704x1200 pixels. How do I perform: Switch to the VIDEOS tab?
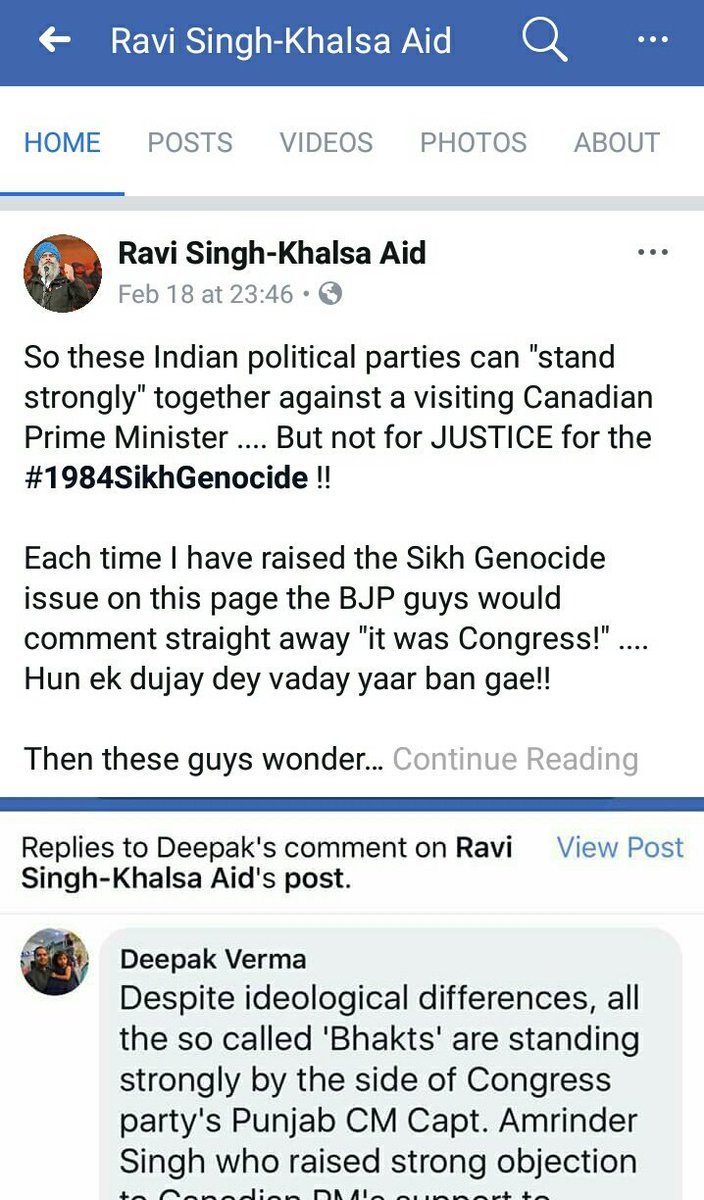(x=326, y=143)
